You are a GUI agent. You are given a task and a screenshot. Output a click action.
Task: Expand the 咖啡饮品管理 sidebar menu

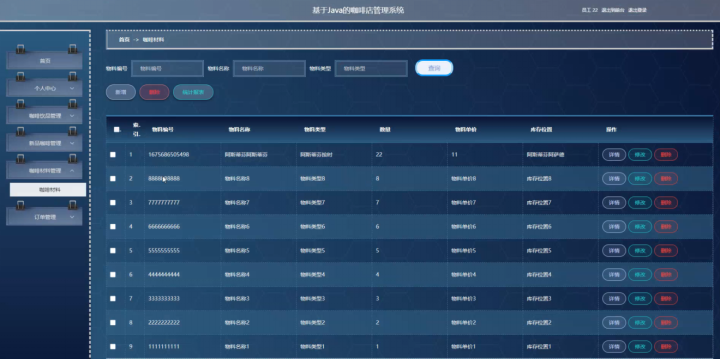44,116
